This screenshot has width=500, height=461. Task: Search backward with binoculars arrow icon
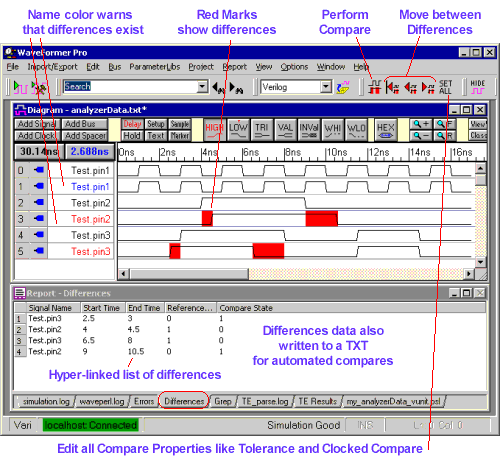coord(219,88)
